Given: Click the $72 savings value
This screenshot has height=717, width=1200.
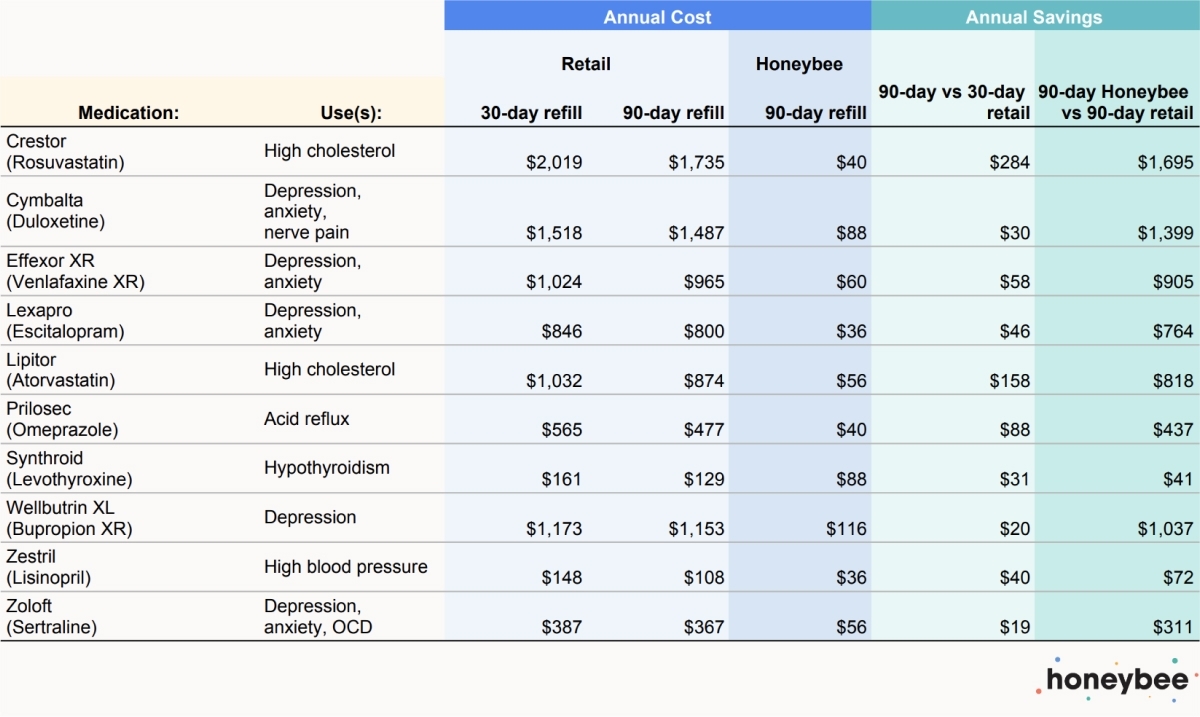Looking at the screenshot, I should click(x=1178, y=578).
